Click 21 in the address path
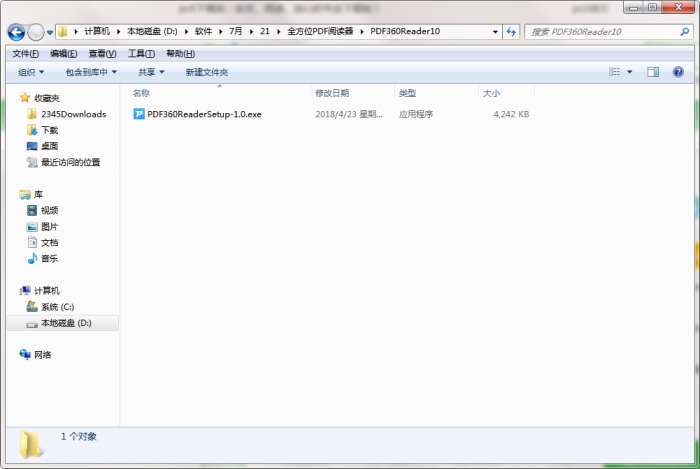Image resolution: width=700 pixels, height=469 pixels. pyautogui.click(x=265, y=31)
